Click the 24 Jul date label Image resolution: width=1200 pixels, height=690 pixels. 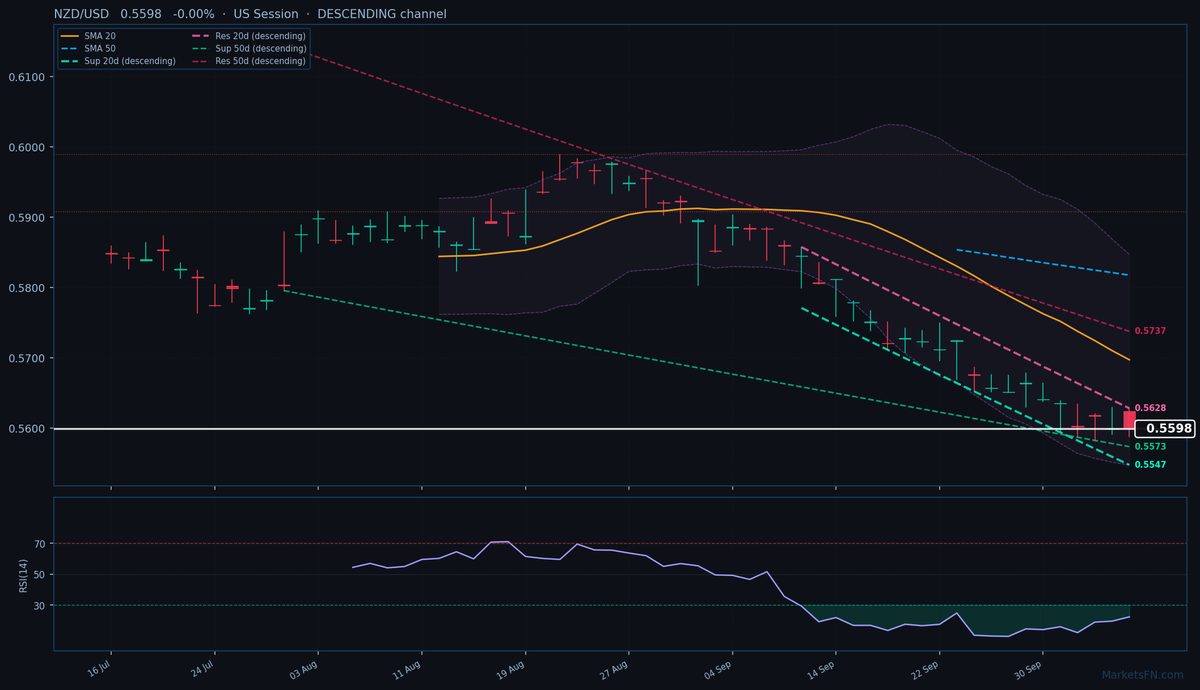(202, 669)
